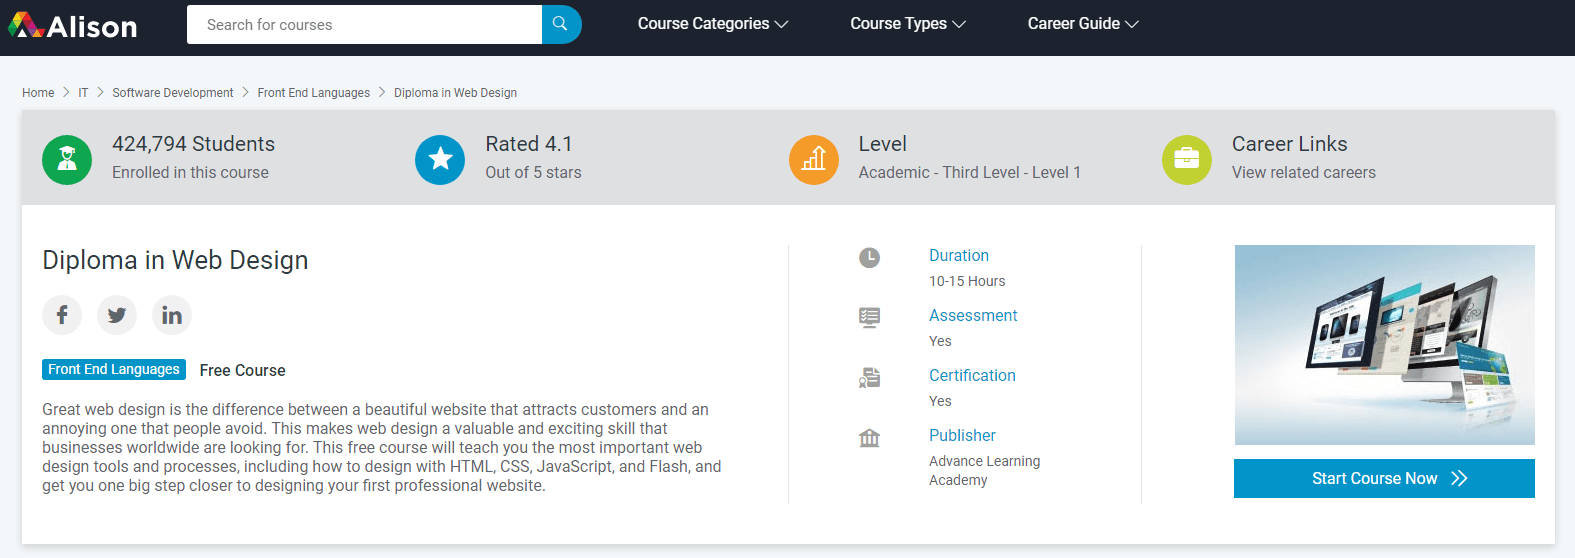Click the Start Course Now button
1575x558 pixels.
click(x=1384, y=478)
